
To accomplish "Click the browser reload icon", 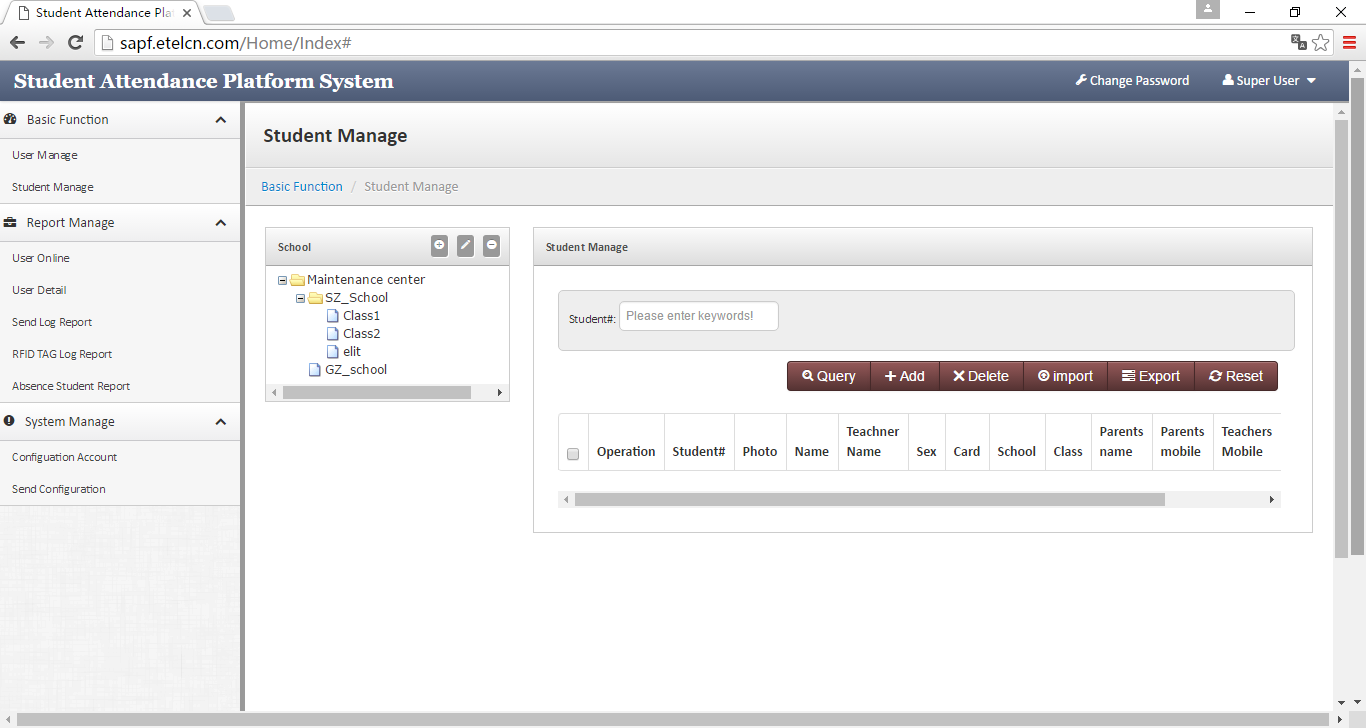I will (x=75, y=43).
